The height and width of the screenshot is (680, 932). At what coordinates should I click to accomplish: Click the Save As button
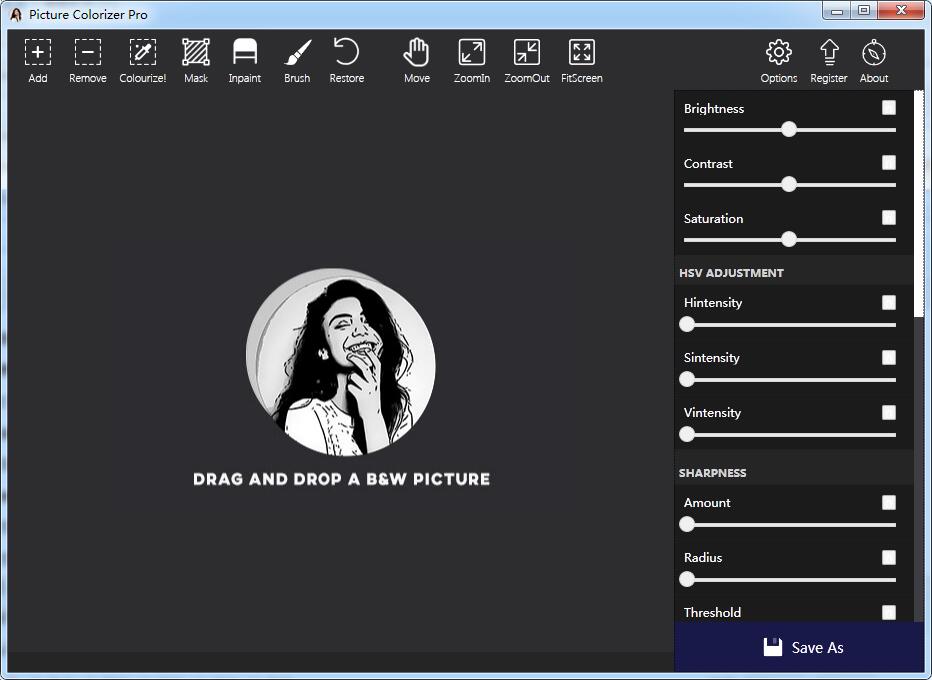click(801, 647)
